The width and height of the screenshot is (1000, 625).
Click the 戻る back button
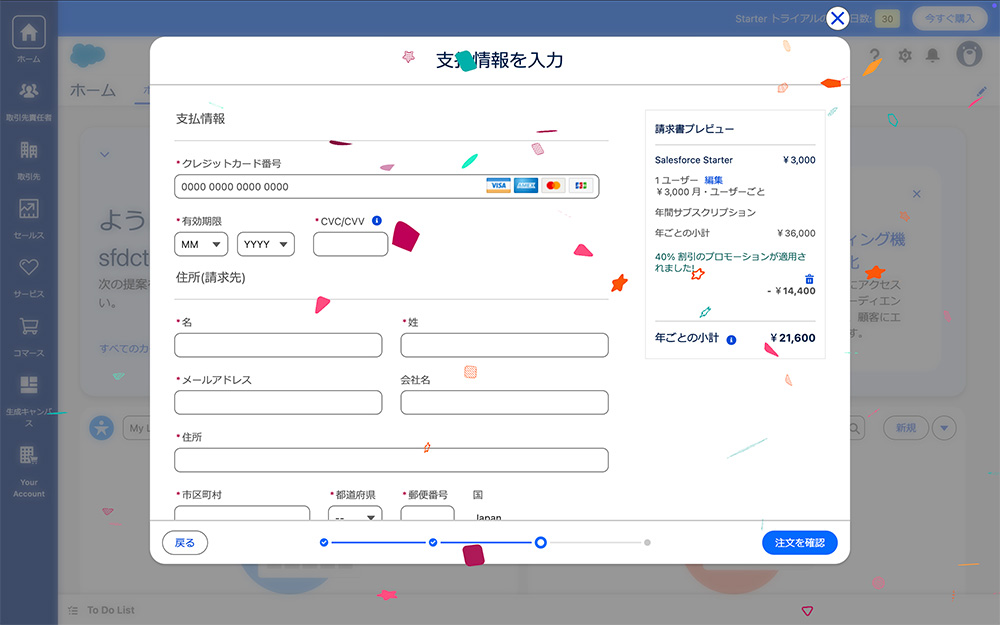185,543
